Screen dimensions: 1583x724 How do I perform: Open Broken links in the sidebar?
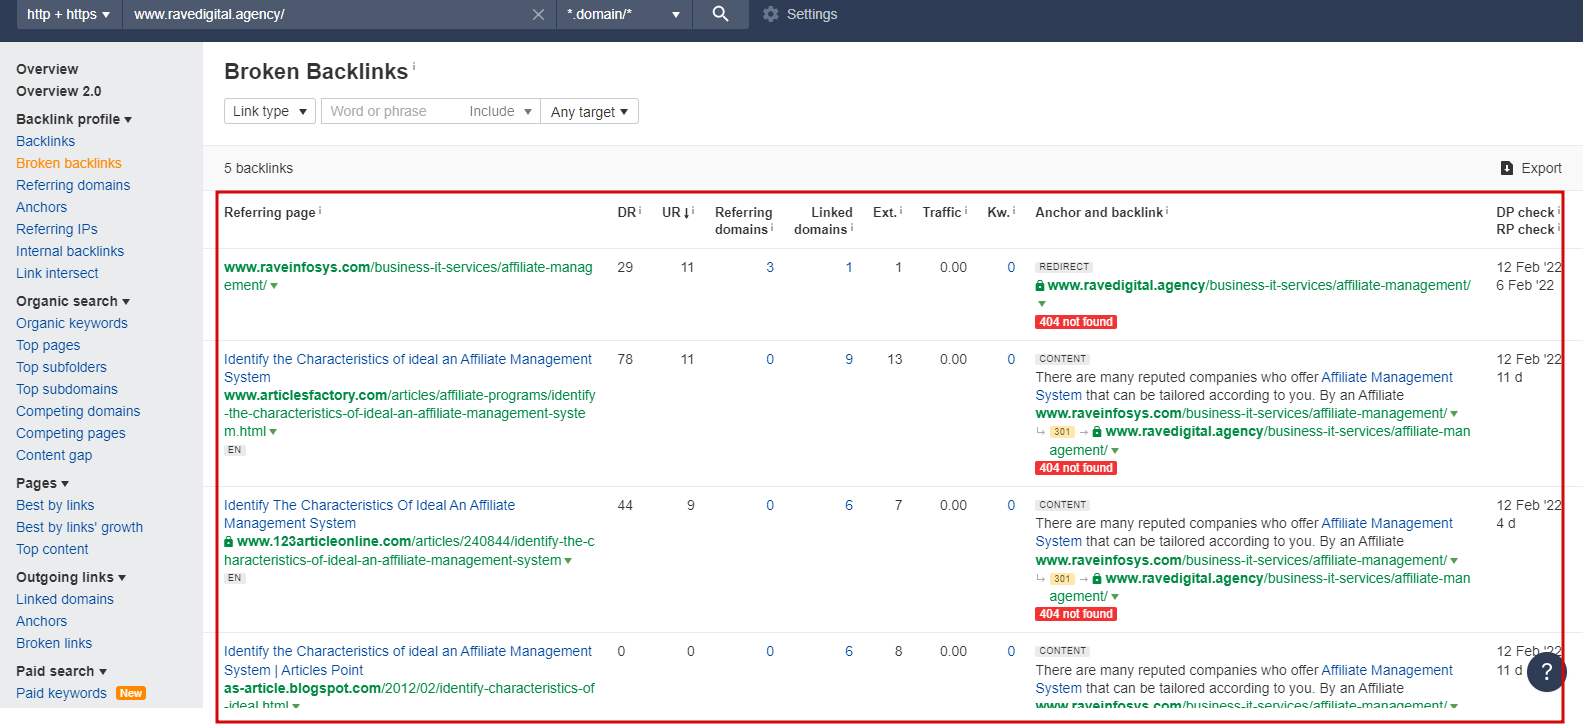click(x=54, y=643)
